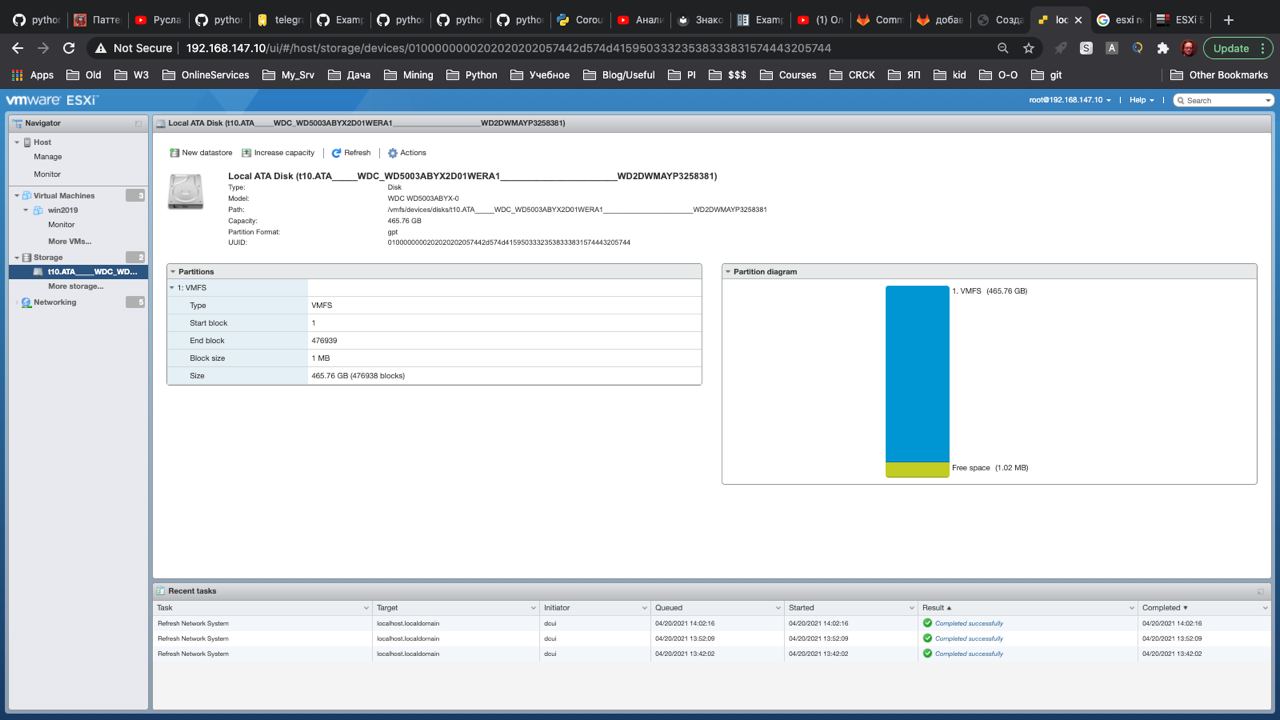Click the VMware ESXi logo

tap(51, 100)
